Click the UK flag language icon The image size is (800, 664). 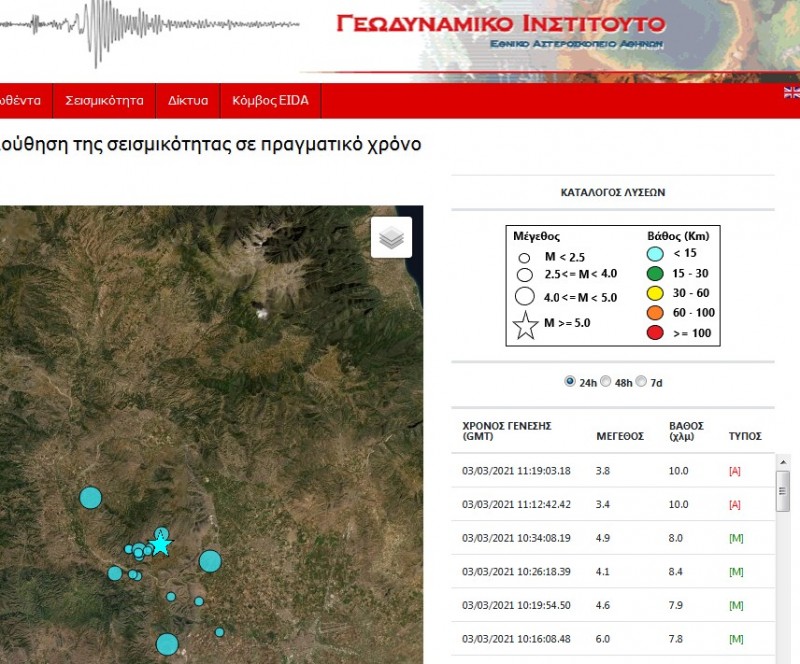(791, 93)
